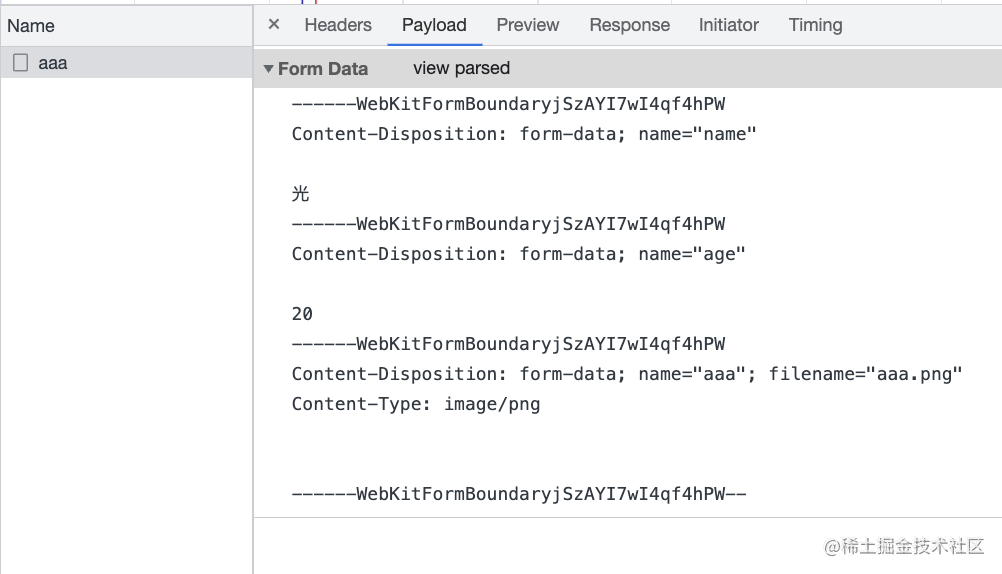Click the Content-Type: image/png line
1002x574 pixels.
tap(416, 404)
